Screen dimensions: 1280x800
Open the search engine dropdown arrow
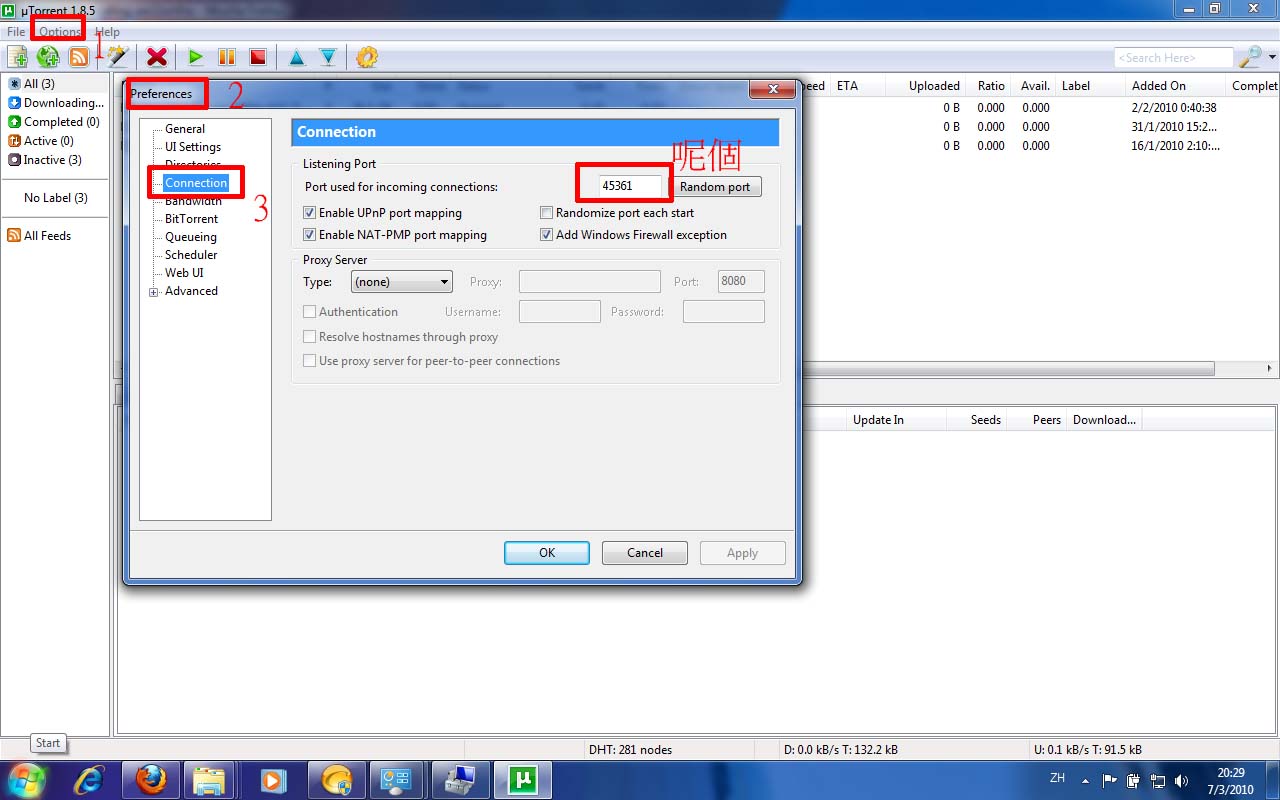(x=1272, y=58)
